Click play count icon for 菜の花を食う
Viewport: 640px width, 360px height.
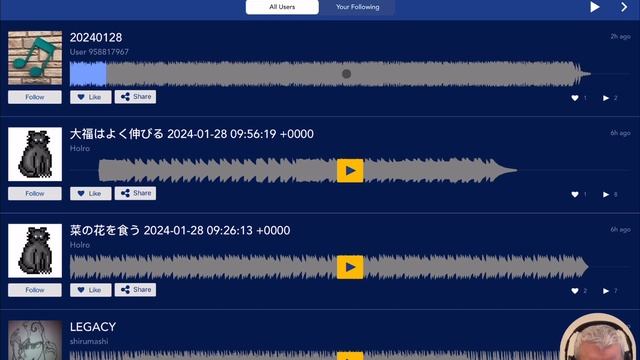606,291
